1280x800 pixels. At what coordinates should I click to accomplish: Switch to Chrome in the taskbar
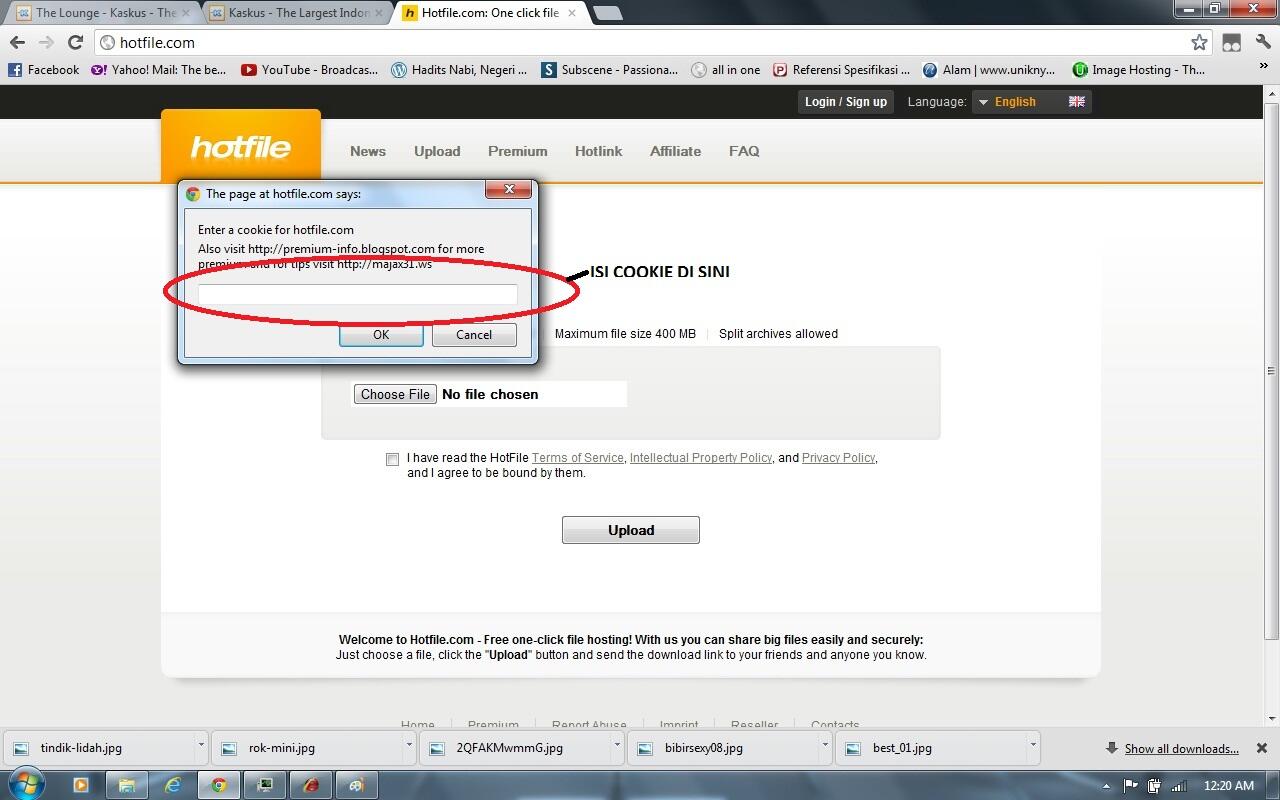coord(219,785)
